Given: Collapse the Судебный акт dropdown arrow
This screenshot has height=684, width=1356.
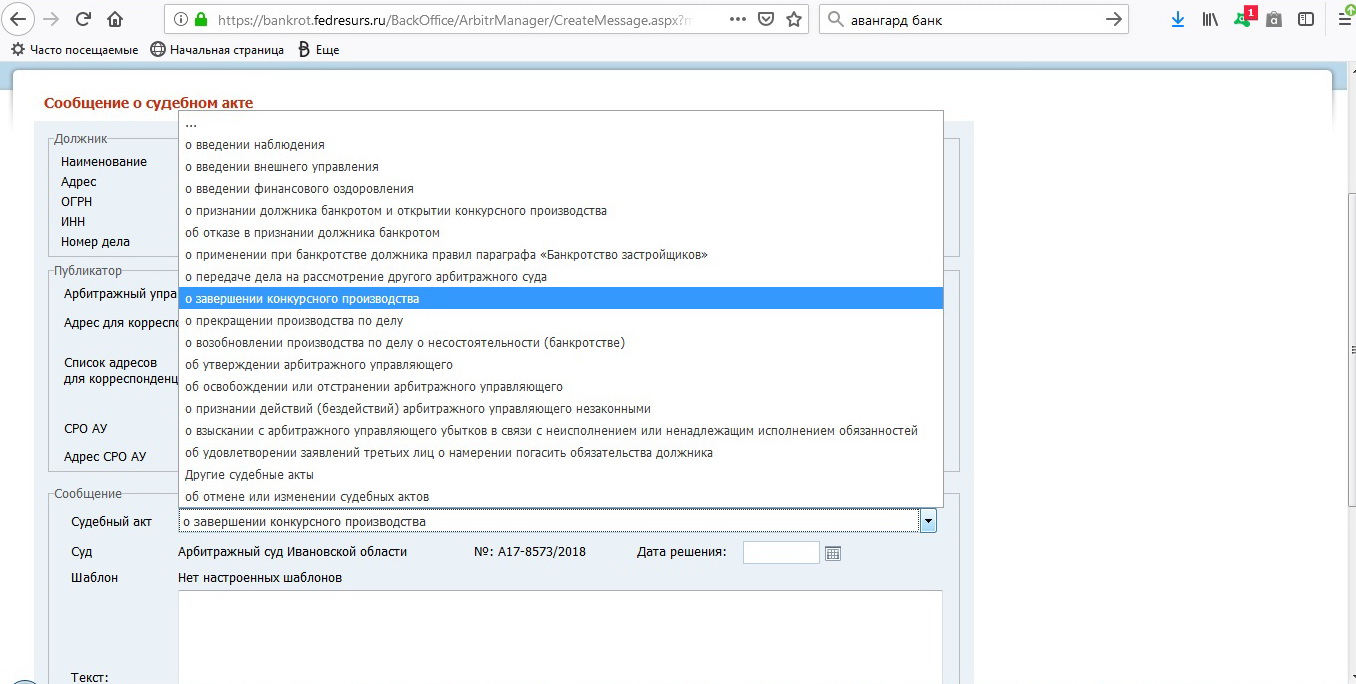Looking at the screenshot, I should pos(927,521).
